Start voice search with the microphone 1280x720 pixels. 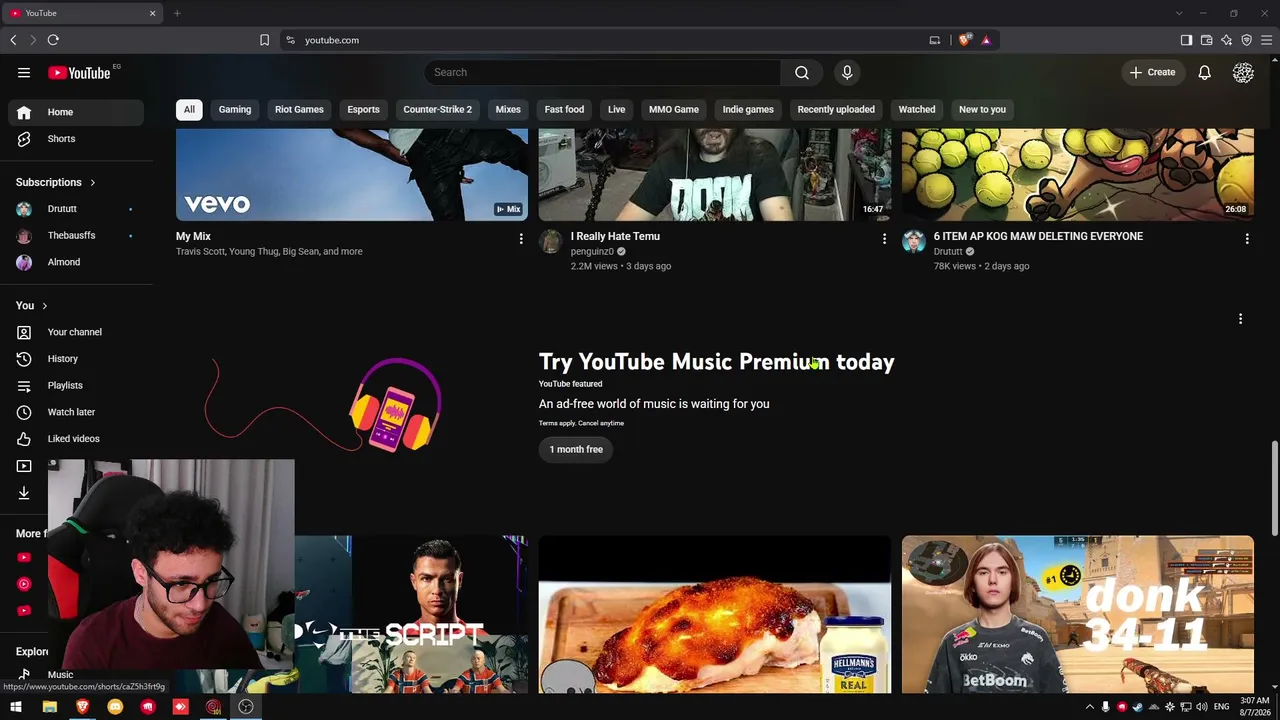[847, 72]
